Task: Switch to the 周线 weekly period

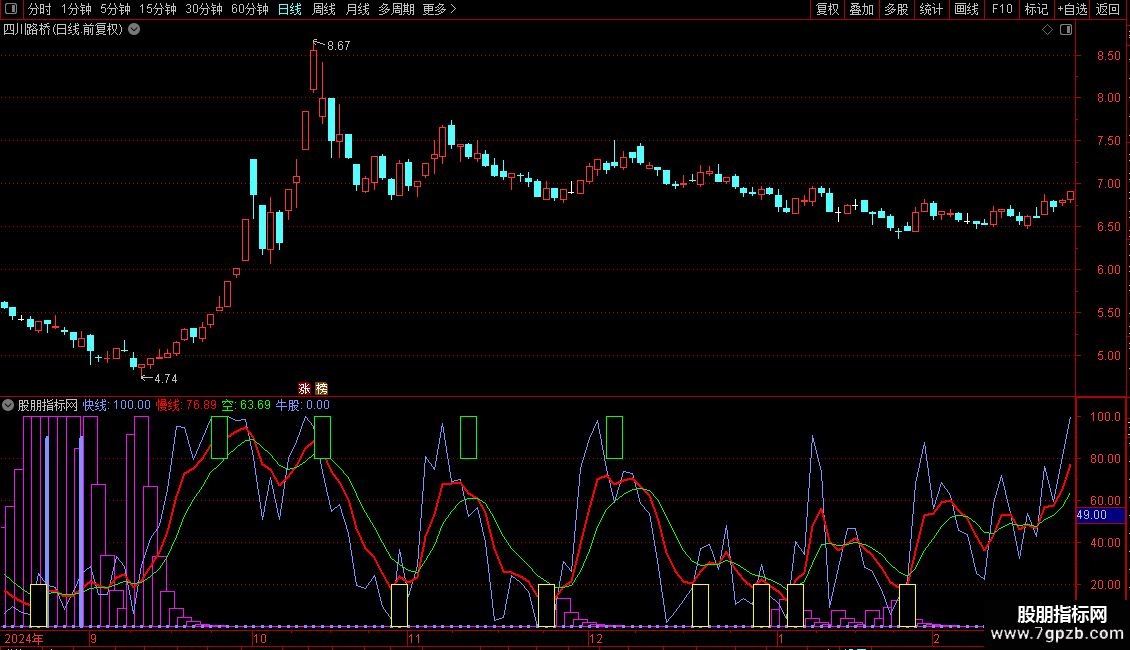Action: [324, 10]
